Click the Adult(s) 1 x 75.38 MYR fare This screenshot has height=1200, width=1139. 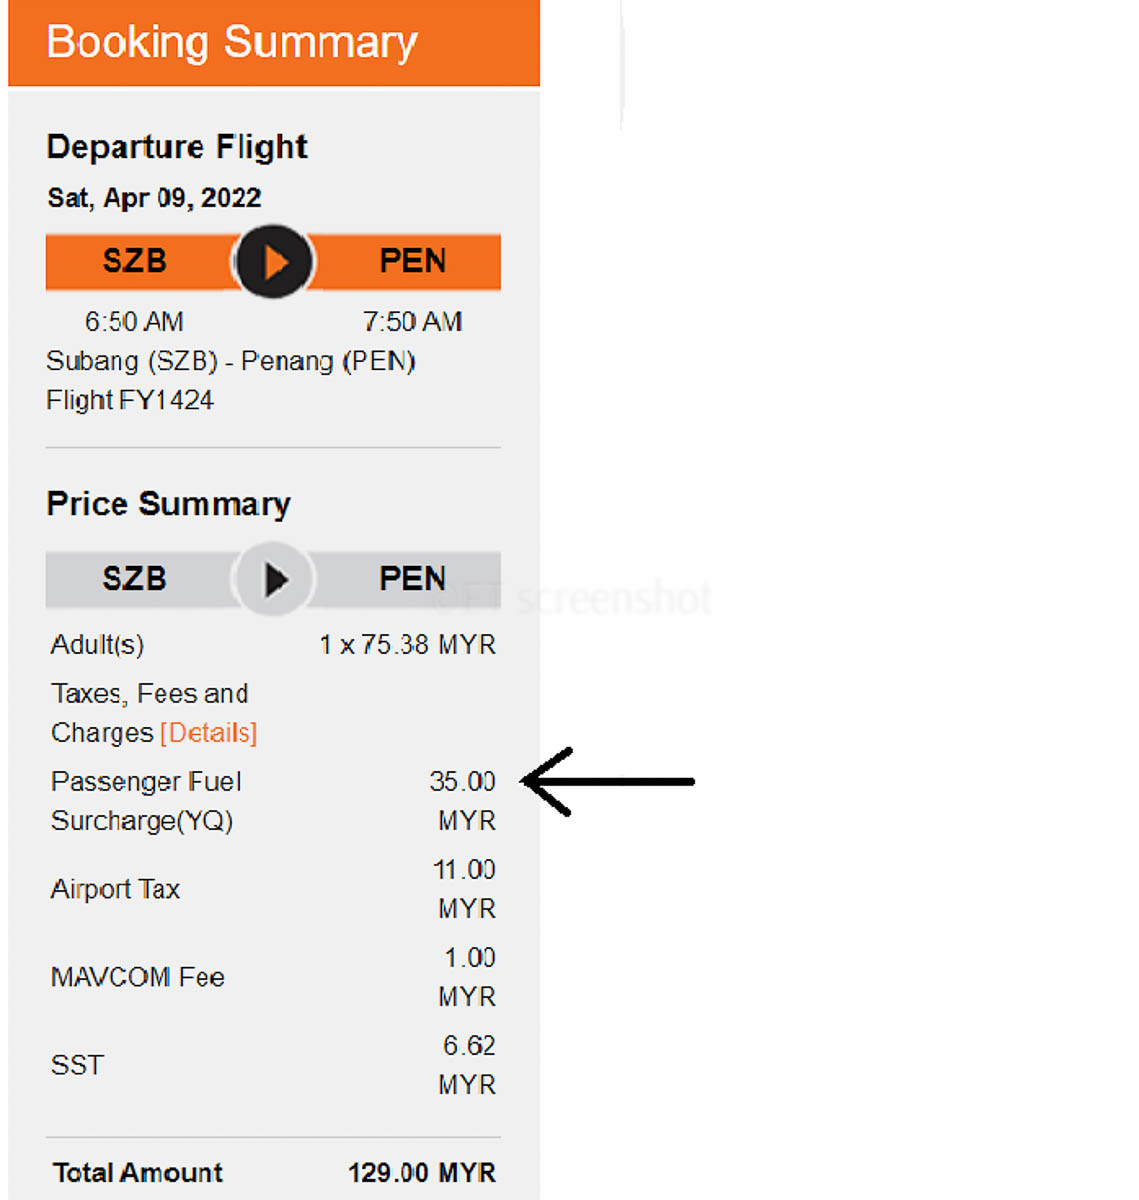[x=408, y=645]
